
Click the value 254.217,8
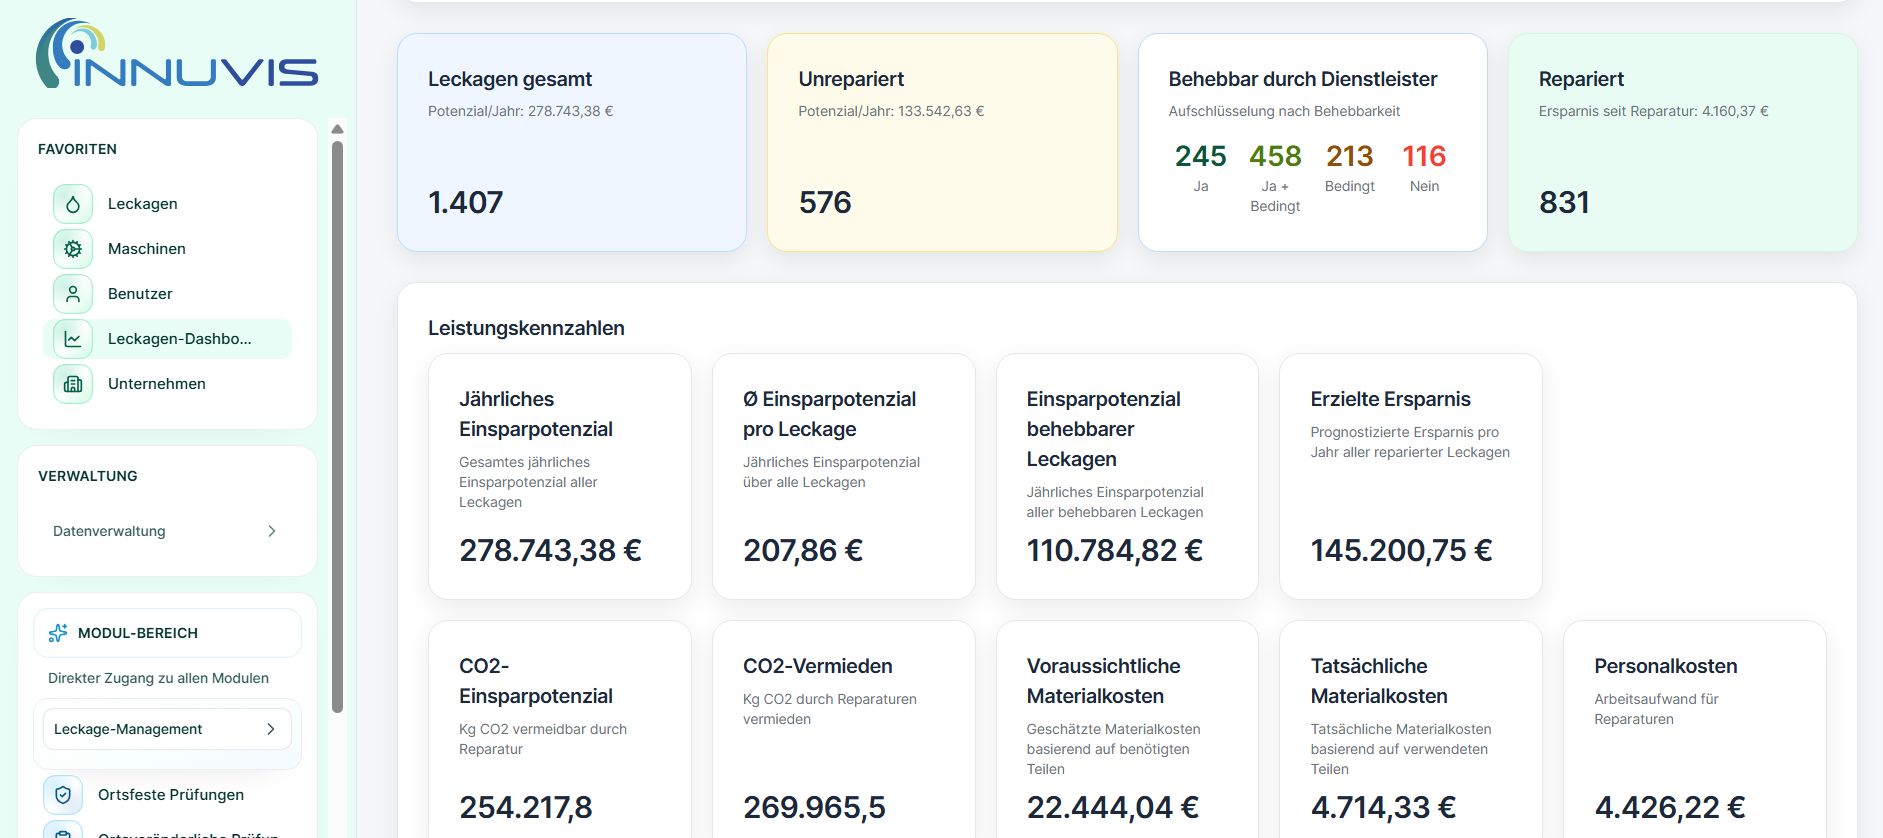point(526,807)
